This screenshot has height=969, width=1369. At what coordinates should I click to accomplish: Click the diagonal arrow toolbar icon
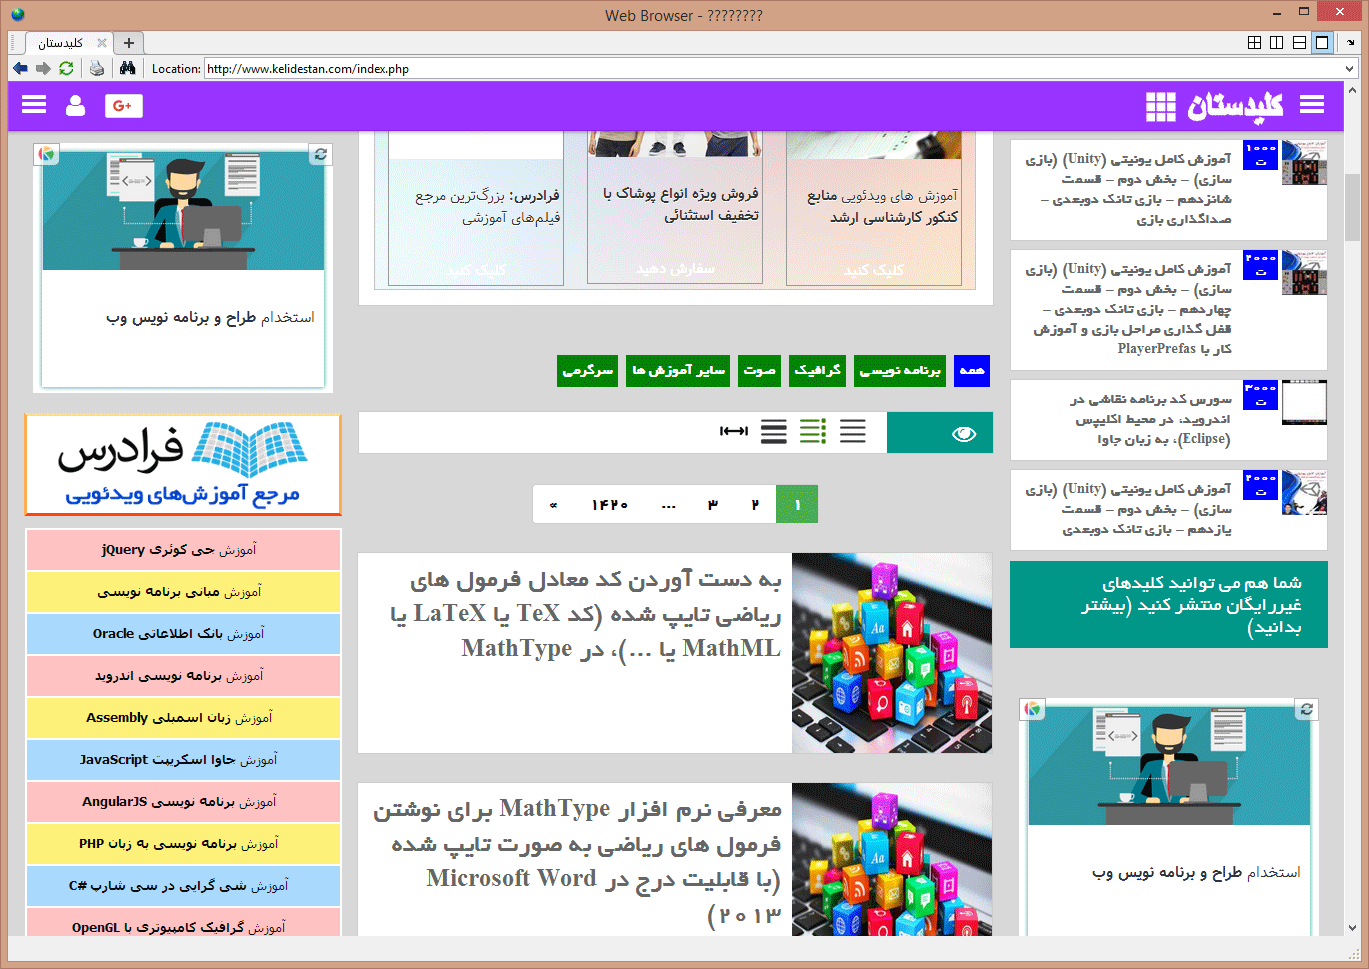coord(1350,43)
